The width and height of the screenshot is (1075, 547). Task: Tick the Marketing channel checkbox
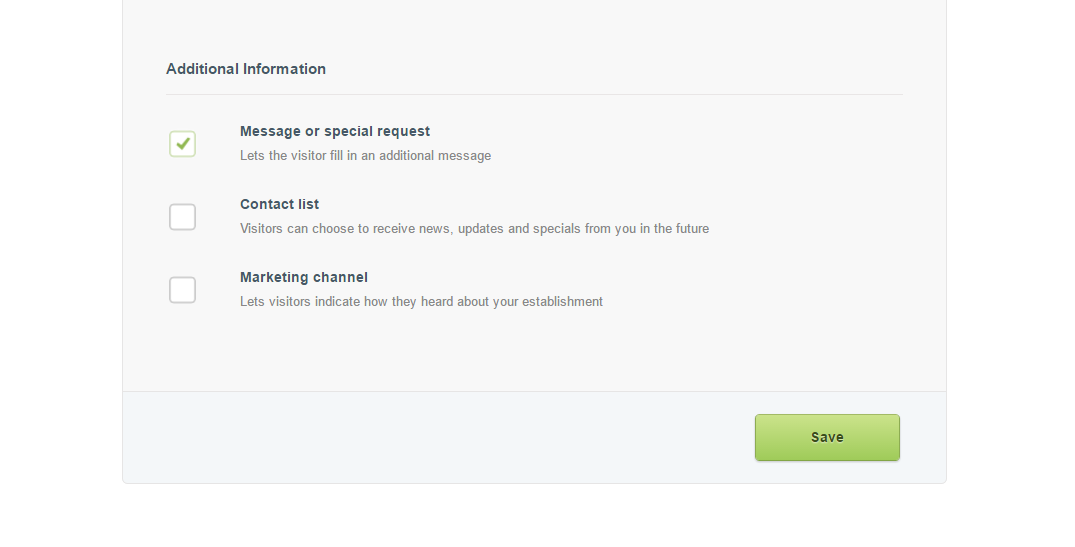pyautogui.click(x=182, y=290)
